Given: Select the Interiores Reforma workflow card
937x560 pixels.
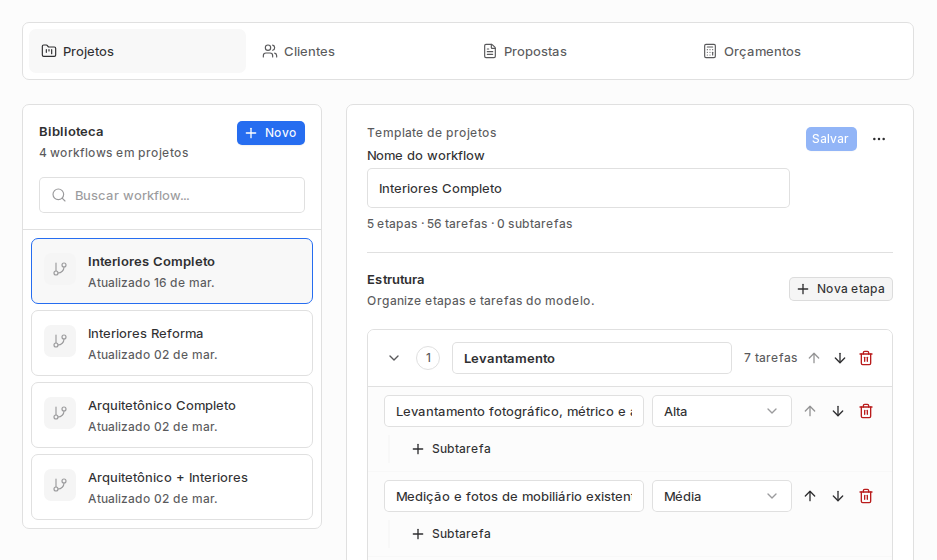Looking at the screenshot, I should pyautogui.click(x=172, y=343).
